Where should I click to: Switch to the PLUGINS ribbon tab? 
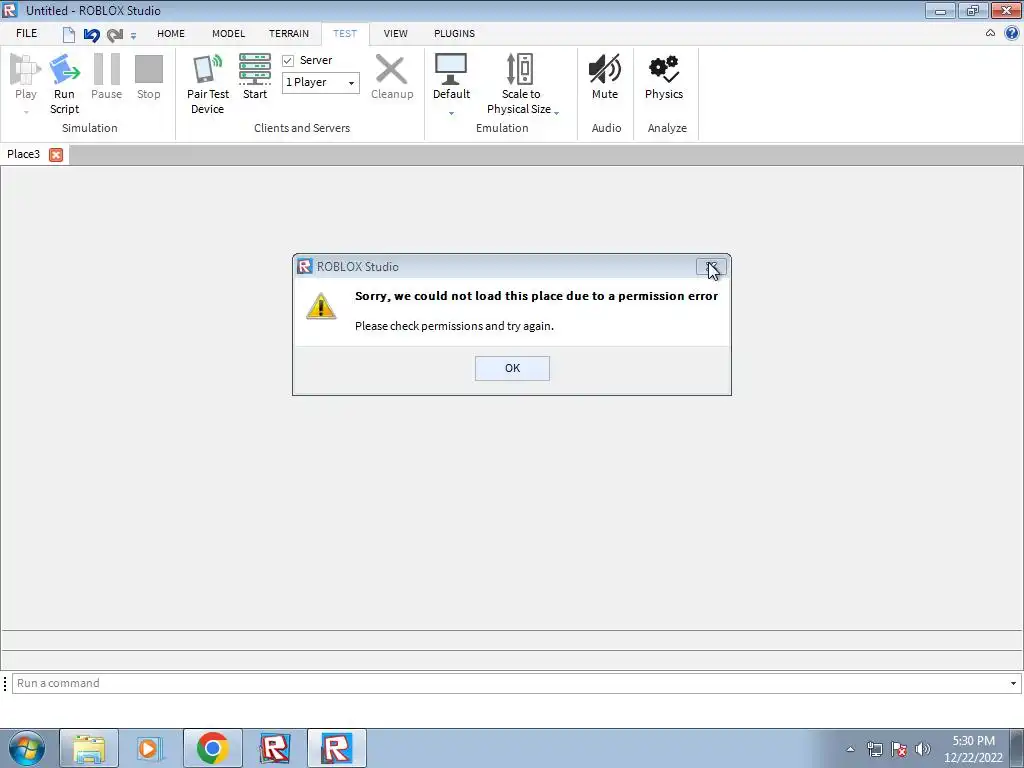coord(455,33)
